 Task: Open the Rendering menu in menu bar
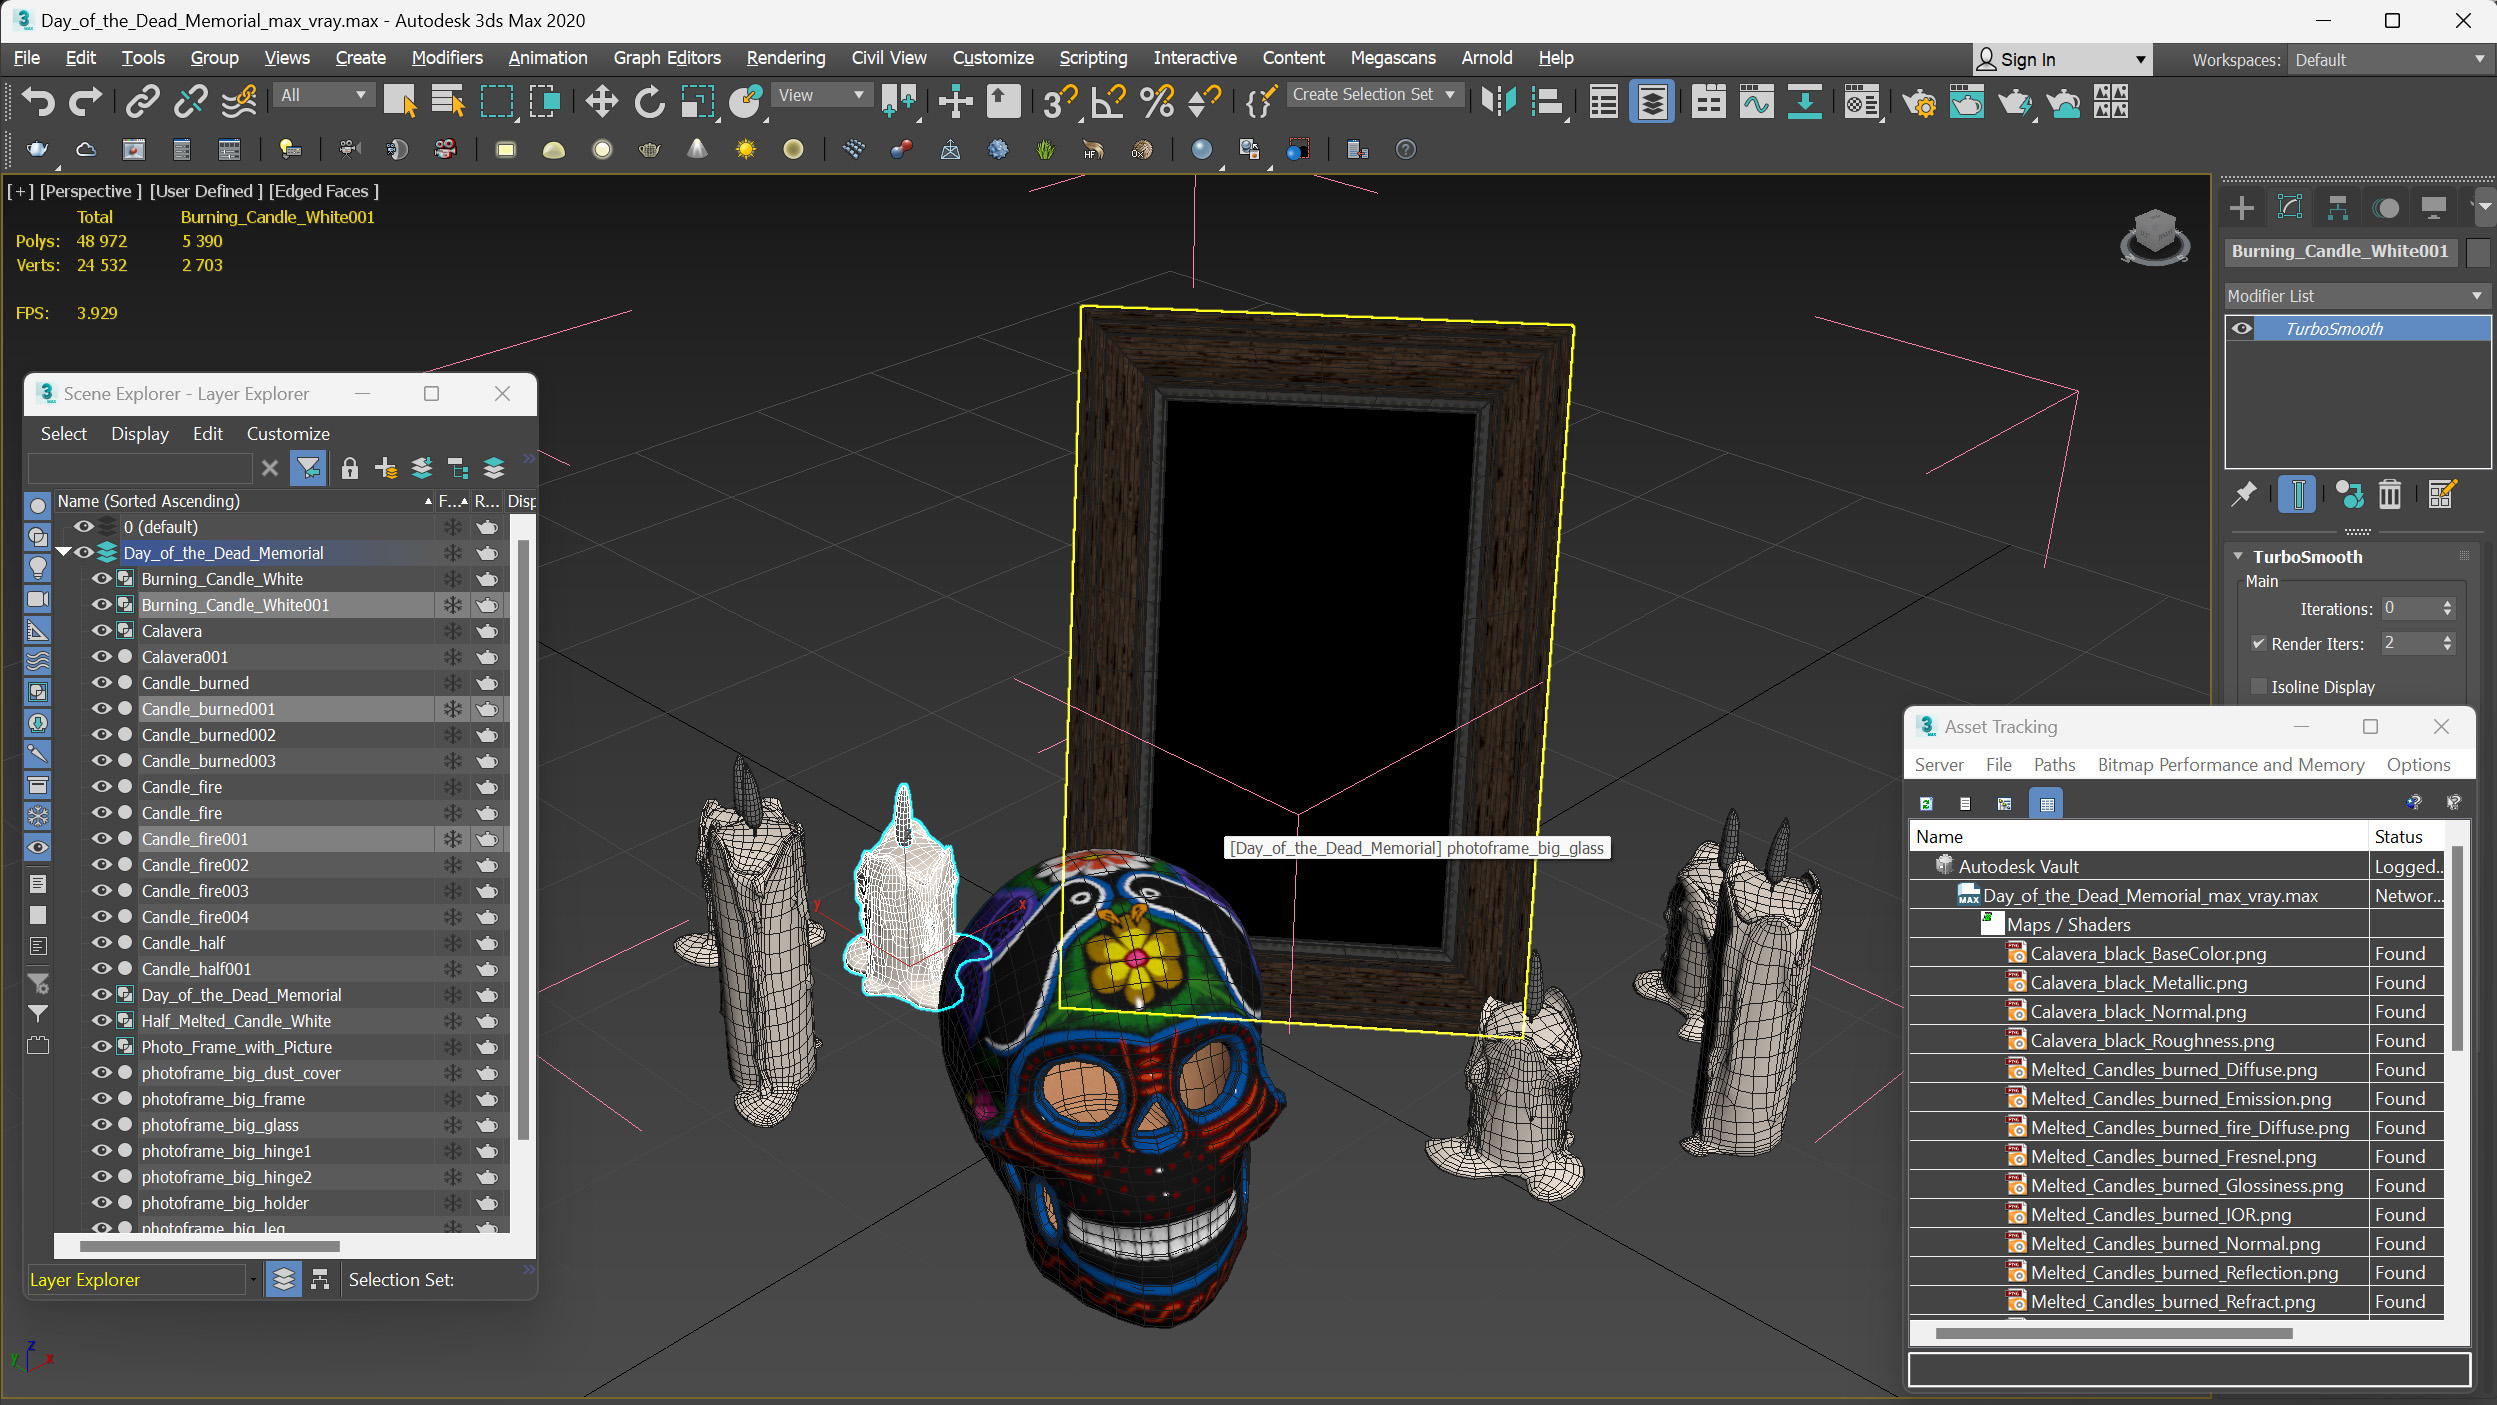click(784, 57)
